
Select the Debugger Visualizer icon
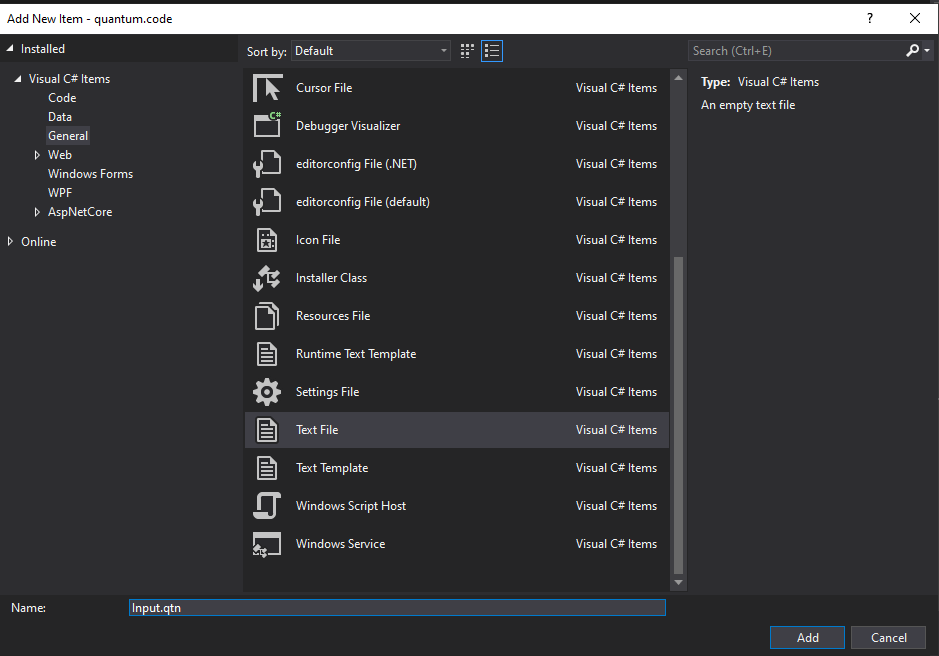(x=267, y=126)
